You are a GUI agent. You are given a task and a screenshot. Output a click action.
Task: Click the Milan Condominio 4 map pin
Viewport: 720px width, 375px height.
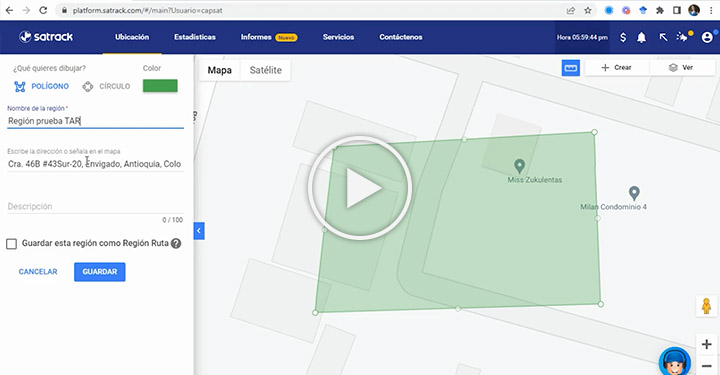634,193
